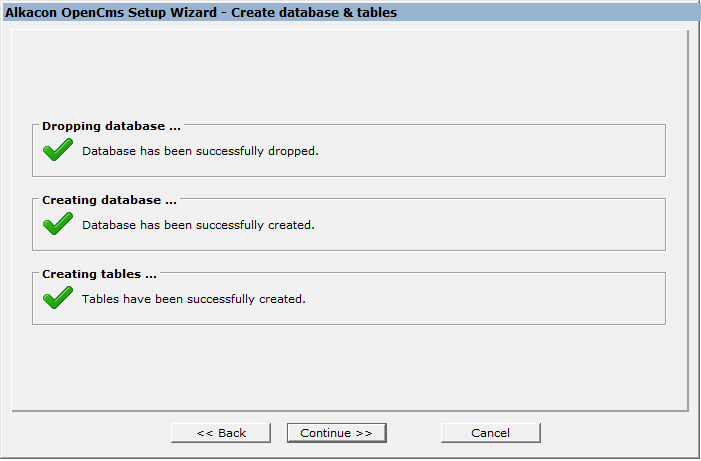The height and width of the screenshot is (461, 701).
Task: Click empty panel area above Dropping database section
Action: click(x=348, y=75)
